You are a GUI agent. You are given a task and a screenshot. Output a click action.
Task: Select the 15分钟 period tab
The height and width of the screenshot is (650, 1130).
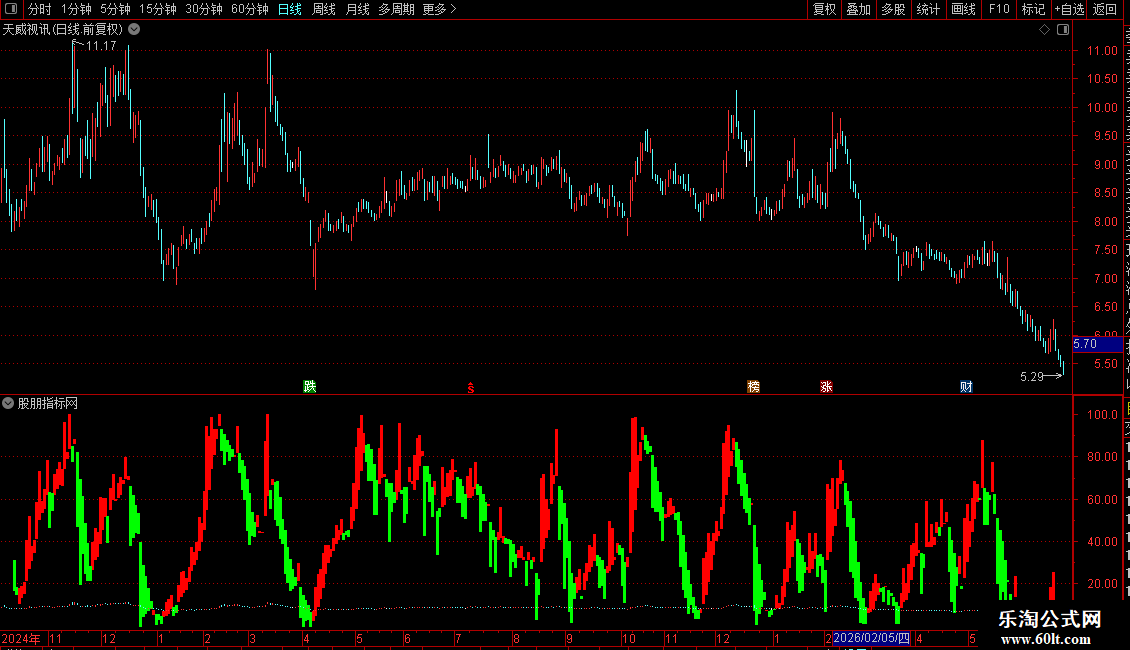pyautogui.click(x=158, y=9)
